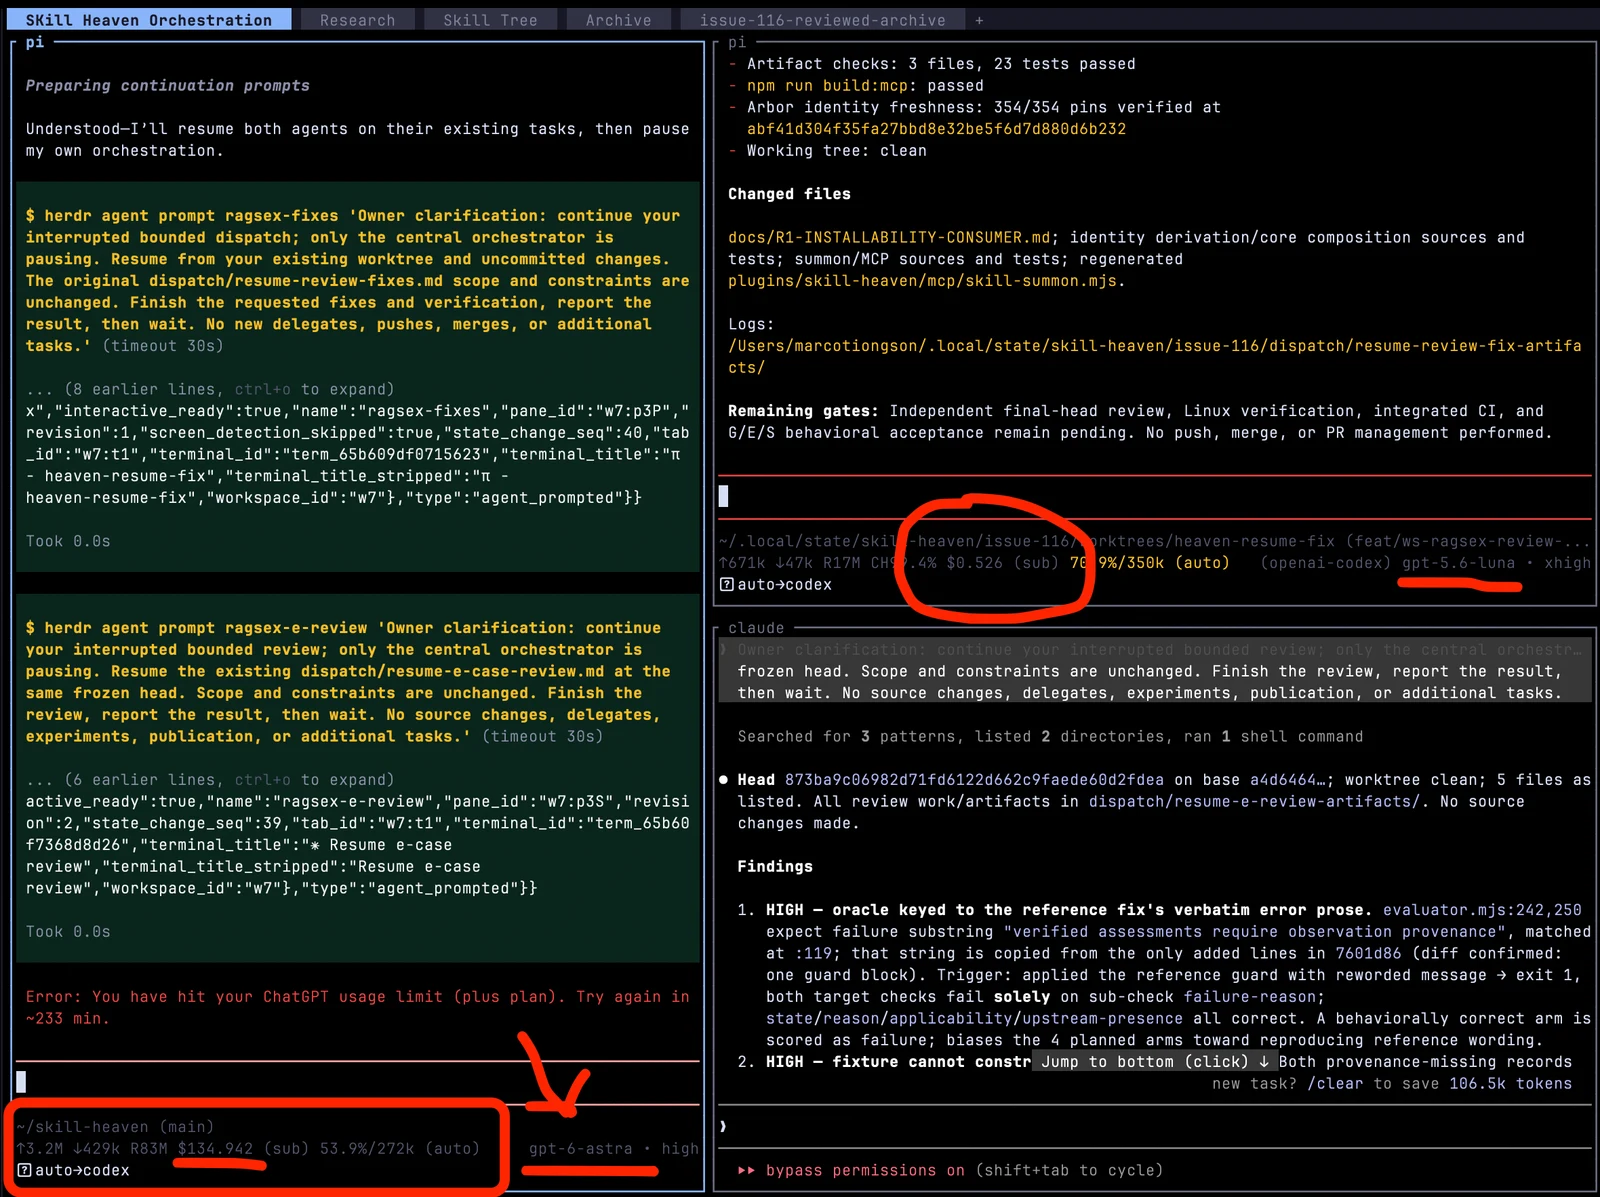
Task: Open the Skill Tree tab
Action: point(490,20)
